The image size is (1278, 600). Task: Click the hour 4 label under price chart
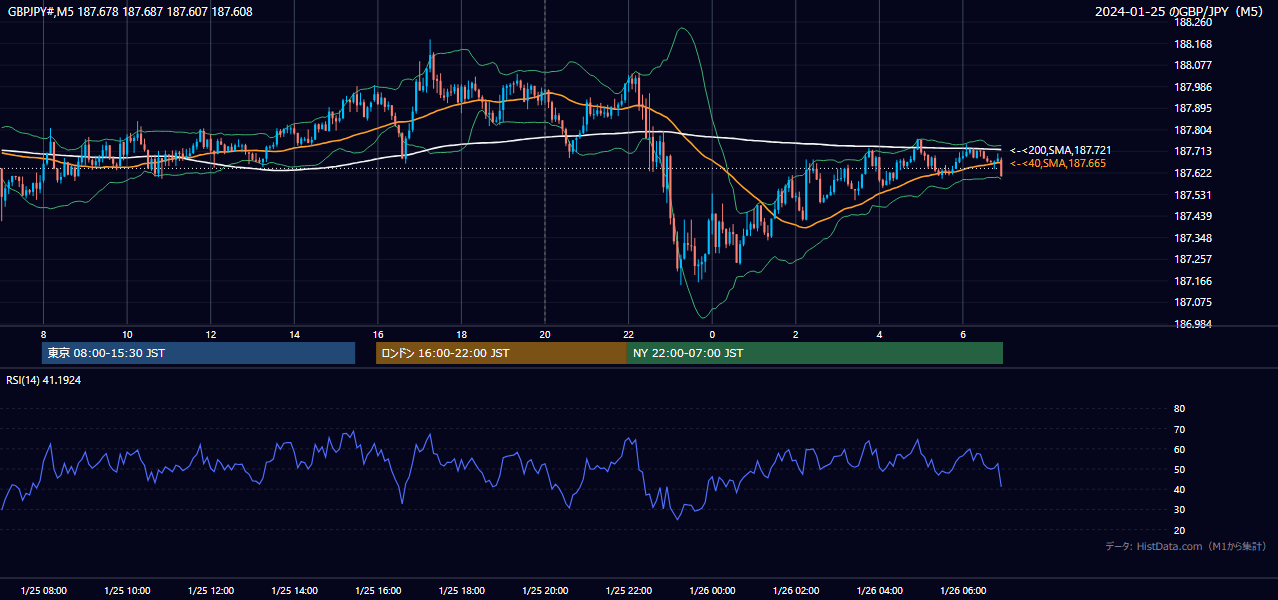coord(879,334)
